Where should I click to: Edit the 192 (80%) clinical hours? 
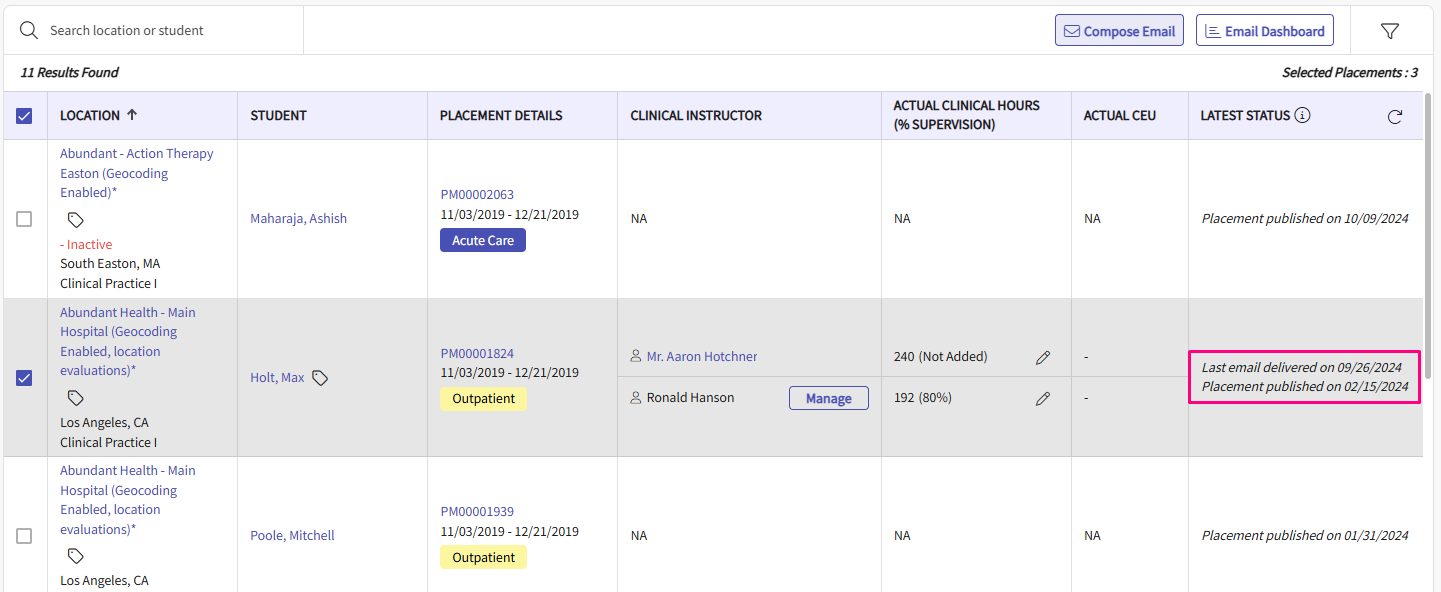tap(1043, 398)
